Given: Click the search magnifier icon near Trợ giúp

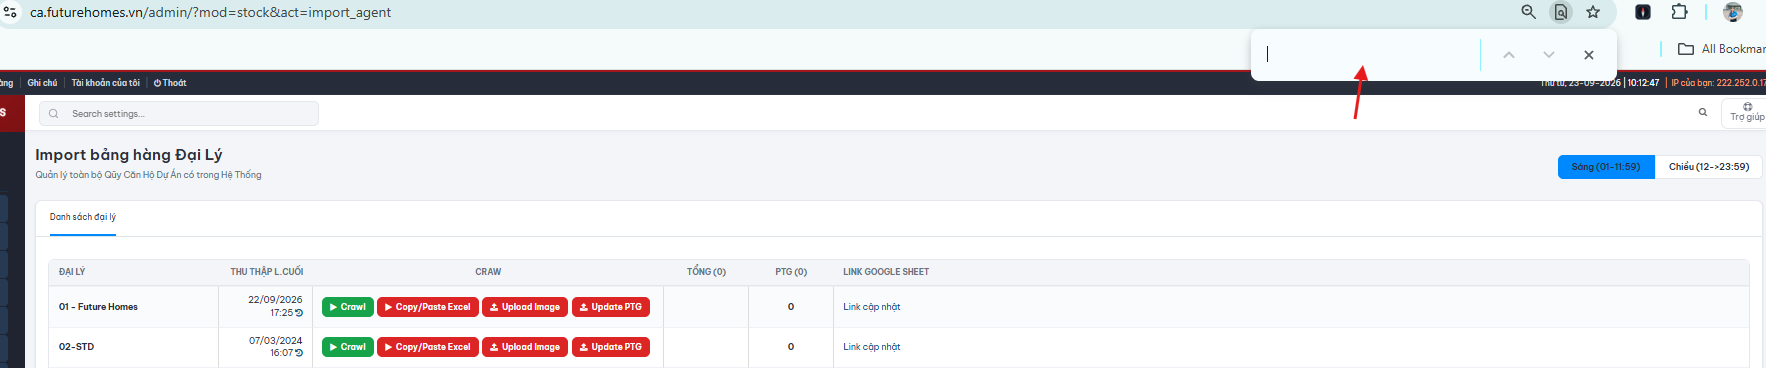Looking at the screenshot, I should [x=1703, y=112].
